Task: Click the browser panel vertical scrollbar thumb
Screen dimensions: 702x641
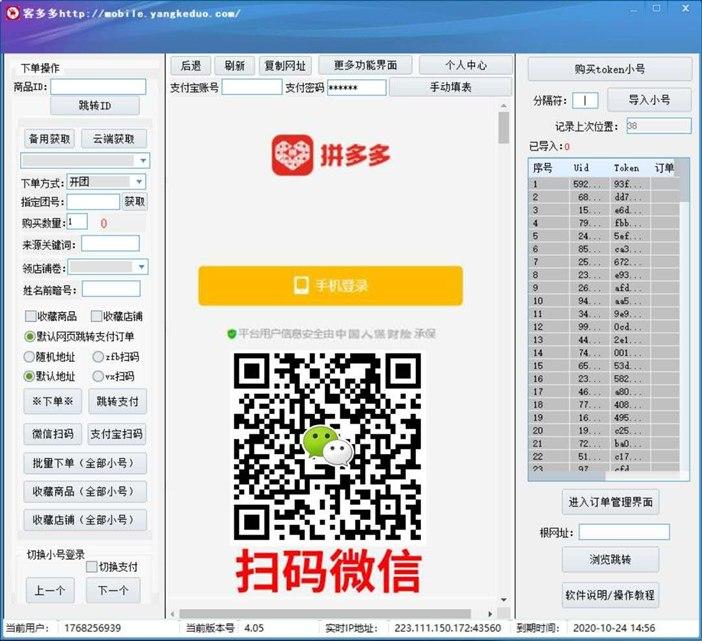Action: pos(504,128)
